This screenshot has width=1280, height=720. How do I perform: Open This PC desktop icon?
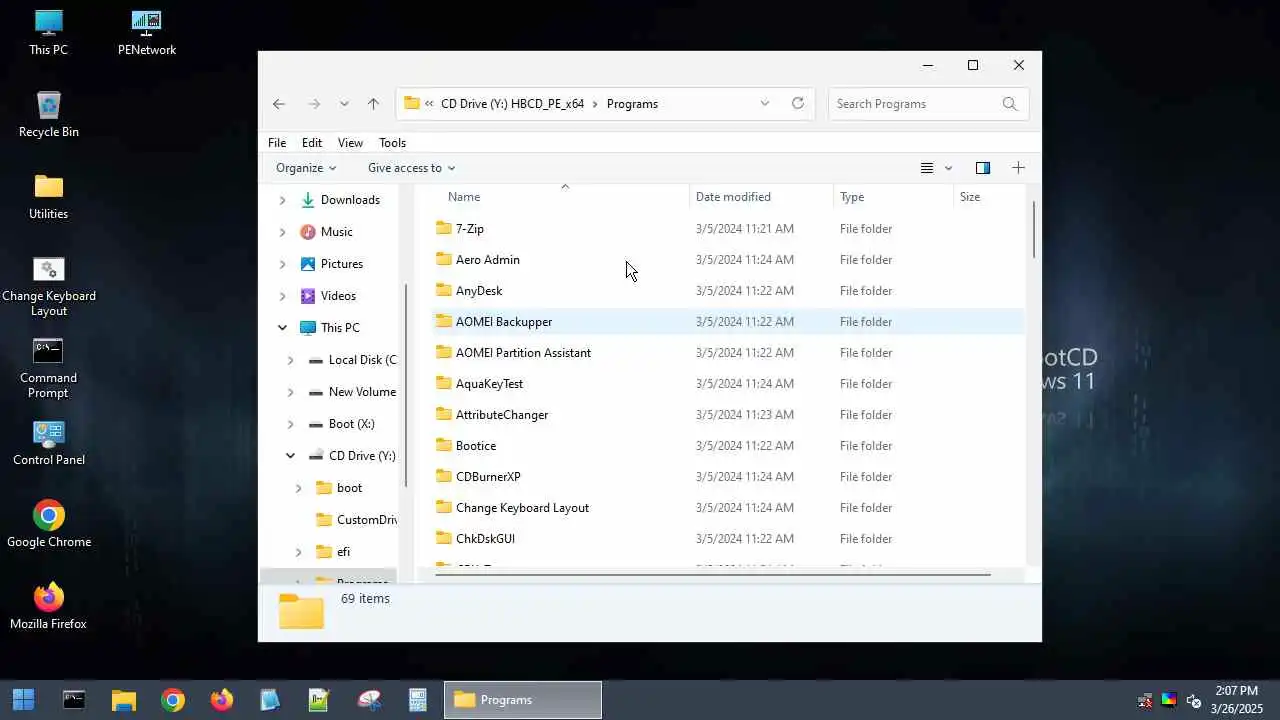point(48,33)
